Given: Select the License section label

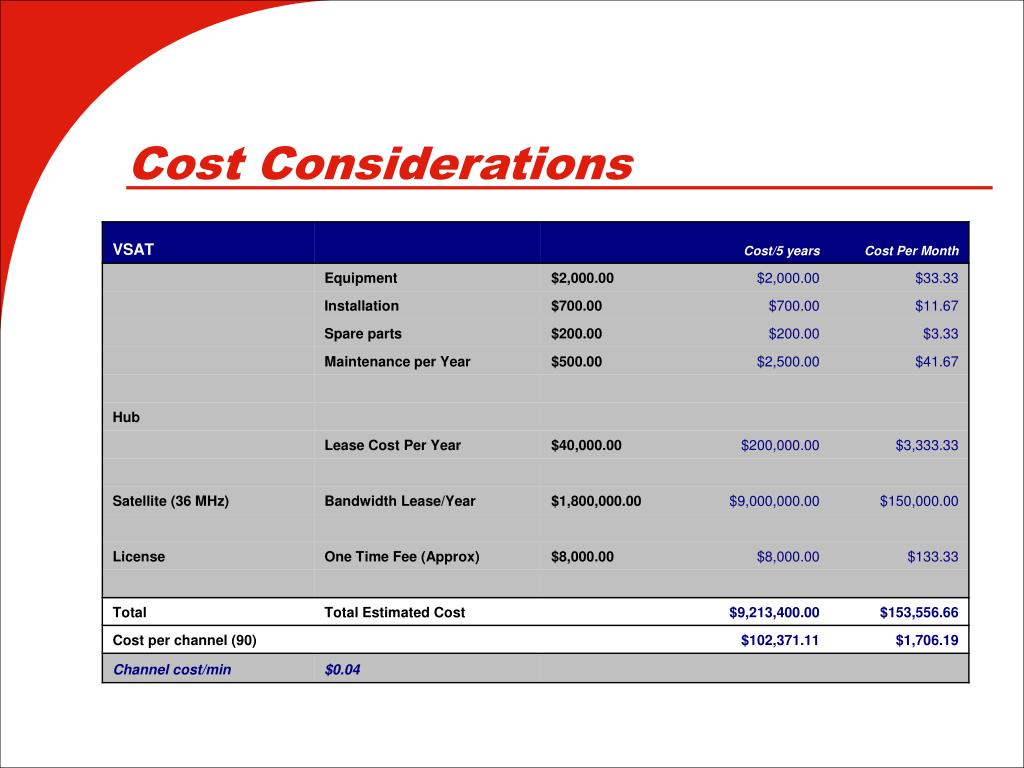Looking at the screenshot, I should pyautogui.click(x=138, y=556).
